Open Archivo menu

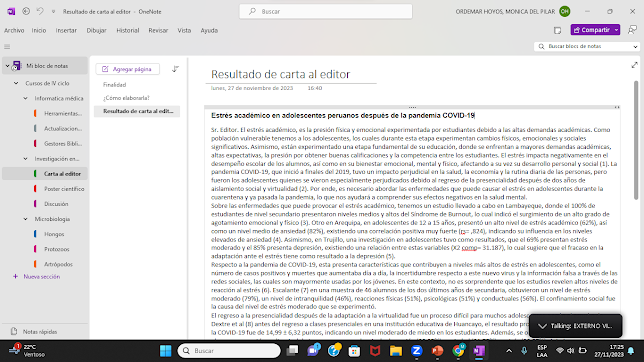point(14,30)
